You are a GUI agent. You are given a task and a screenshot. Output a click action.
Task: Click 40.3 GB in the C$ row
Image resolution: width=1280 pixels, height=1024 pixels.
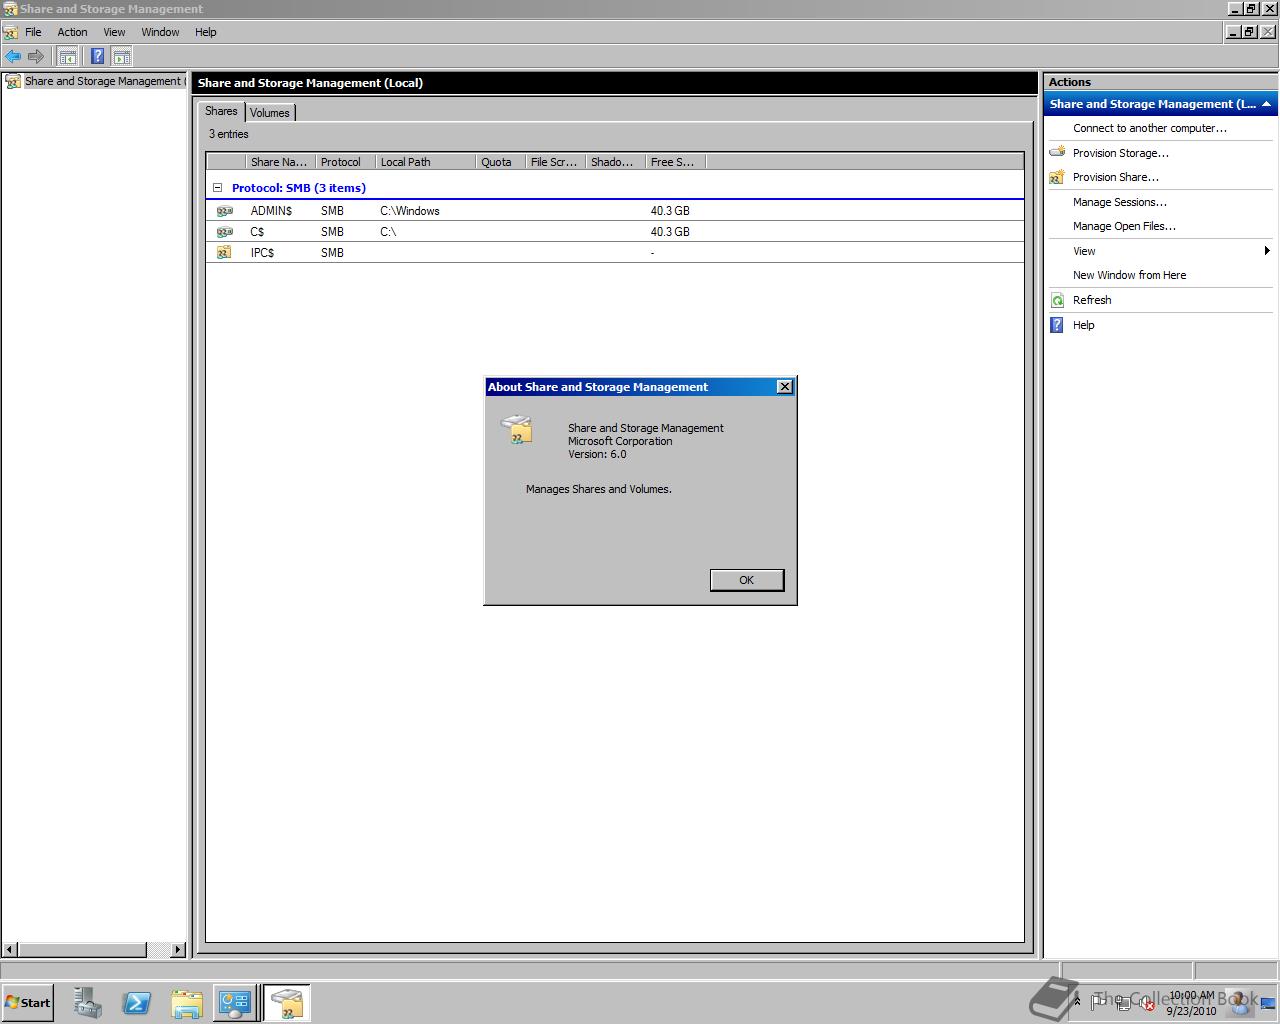click(670, 232)
